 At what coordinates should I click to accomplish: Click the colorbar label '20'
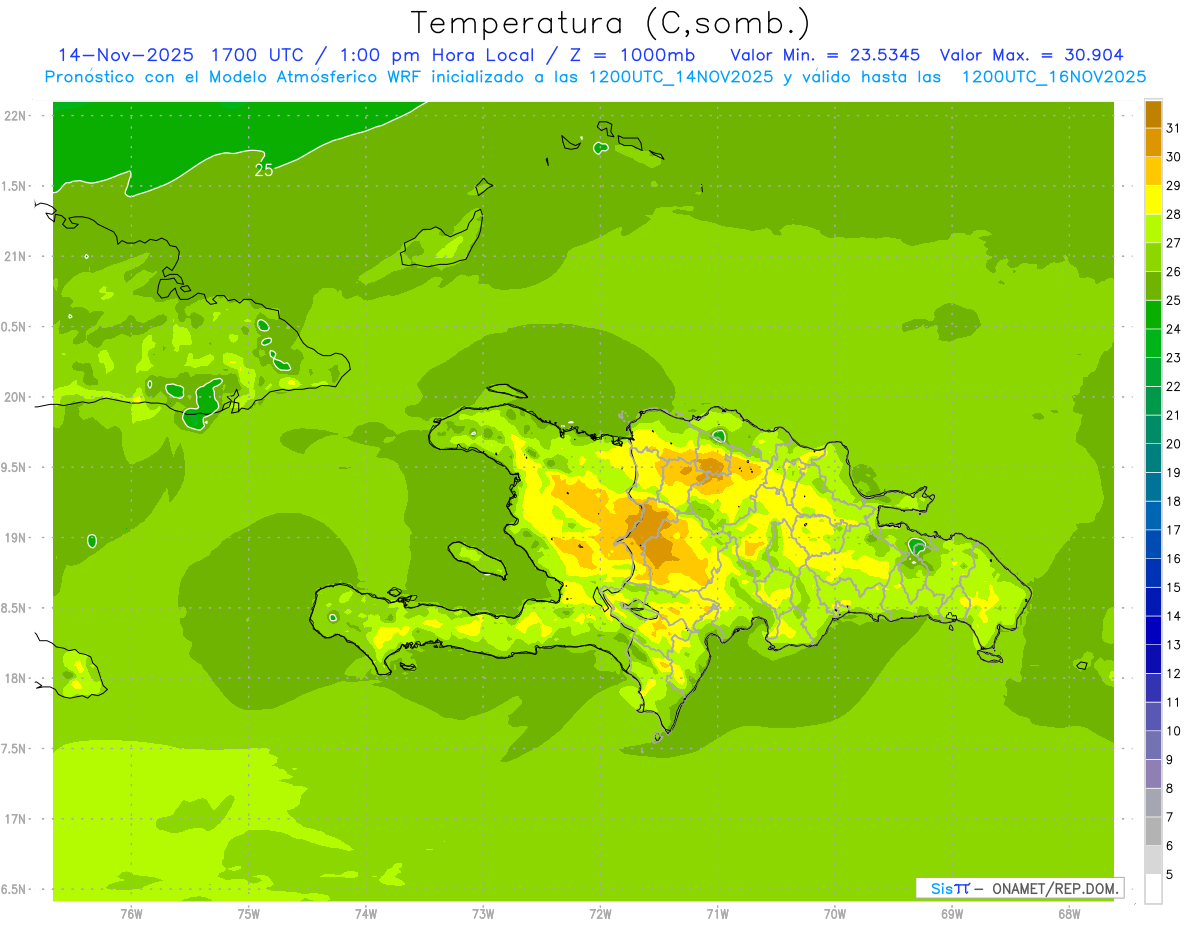[1174, 444]
